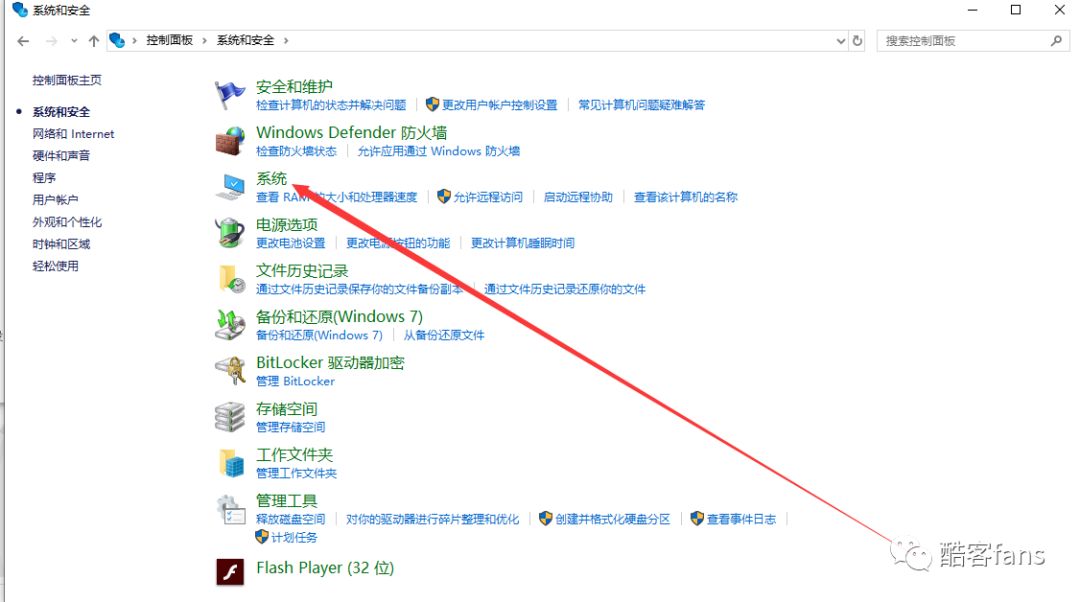
Task: Open the File History folder icon
Action: pyautogui.click(x=231, y=279)
